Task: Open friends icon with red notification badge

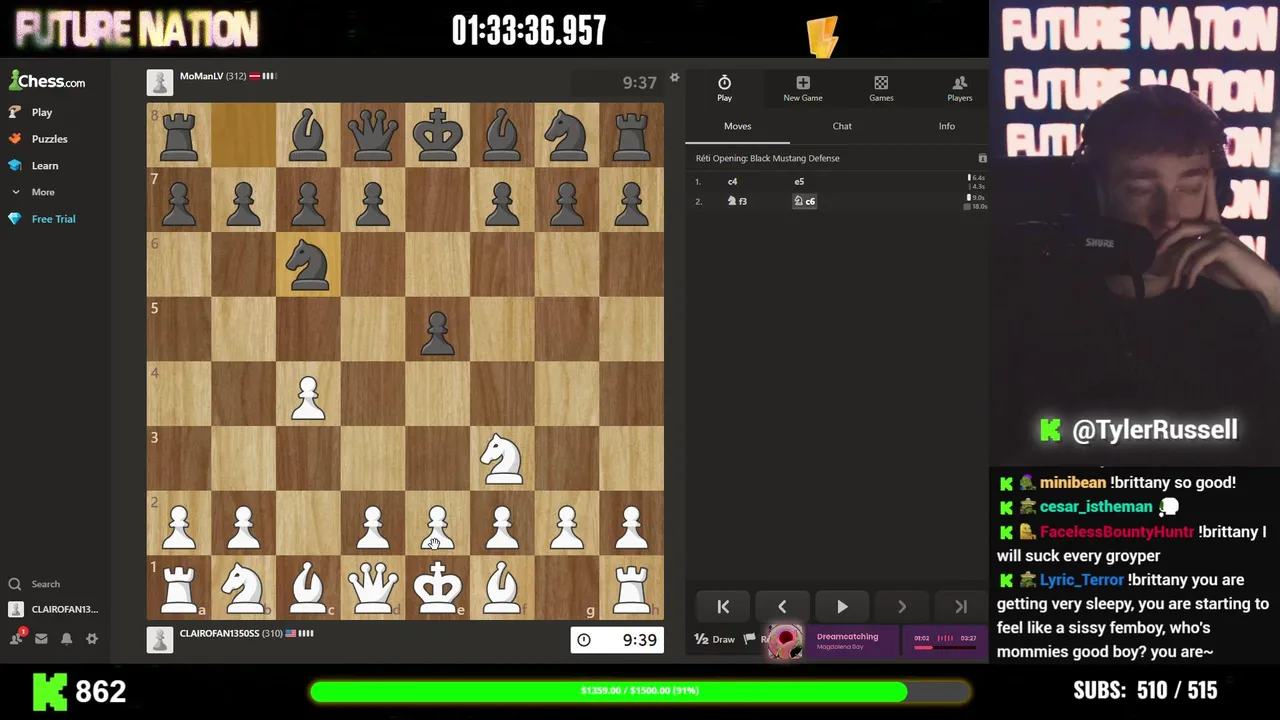Action: [x=17, y=638]
